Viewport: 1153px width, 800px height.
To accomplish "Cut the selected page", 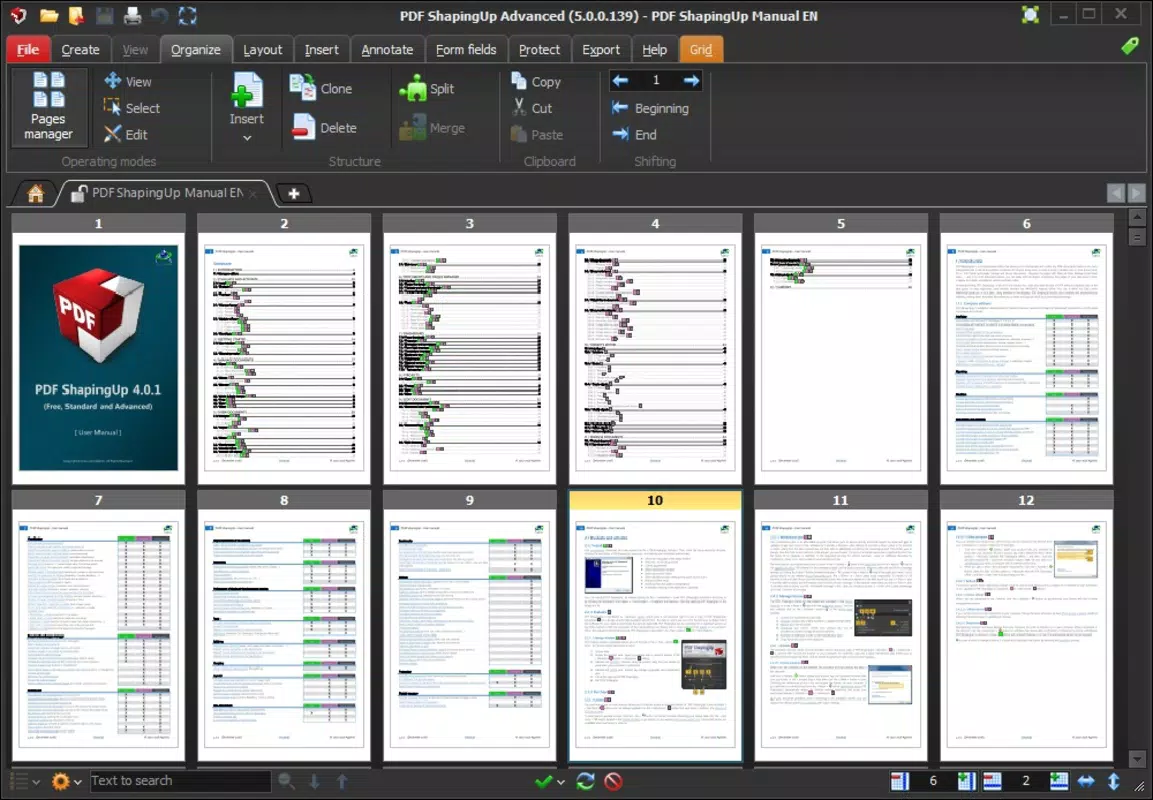I will [532, 108].
